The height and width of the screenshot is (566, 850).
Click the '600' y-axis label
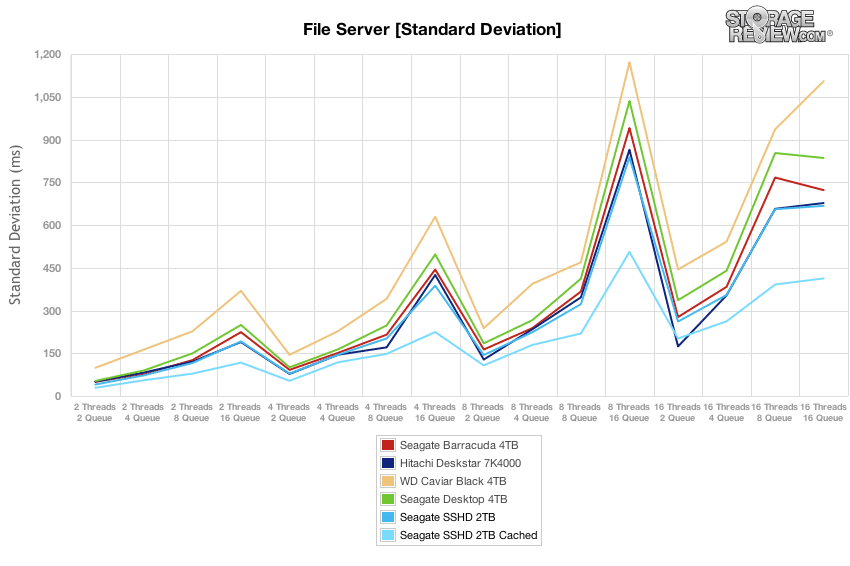pyautogui.click(x=51, y=226)
